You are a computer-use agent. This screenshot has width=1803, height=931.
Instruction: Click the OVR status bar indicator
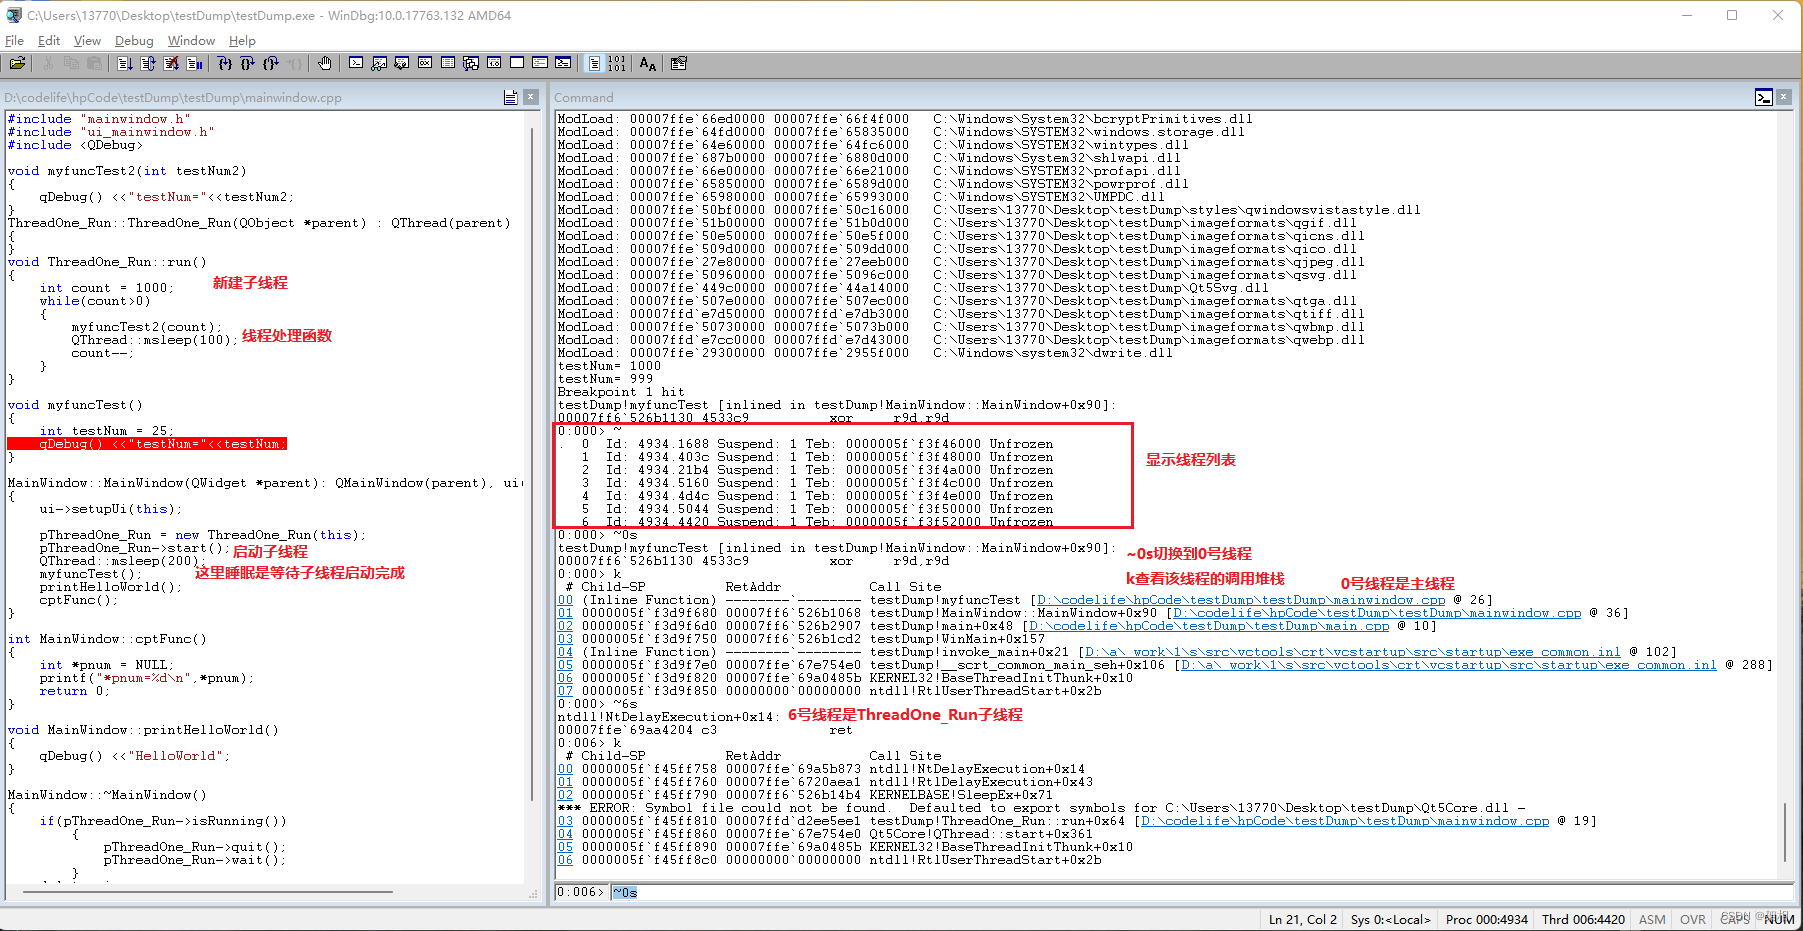tap(1693, 919)
